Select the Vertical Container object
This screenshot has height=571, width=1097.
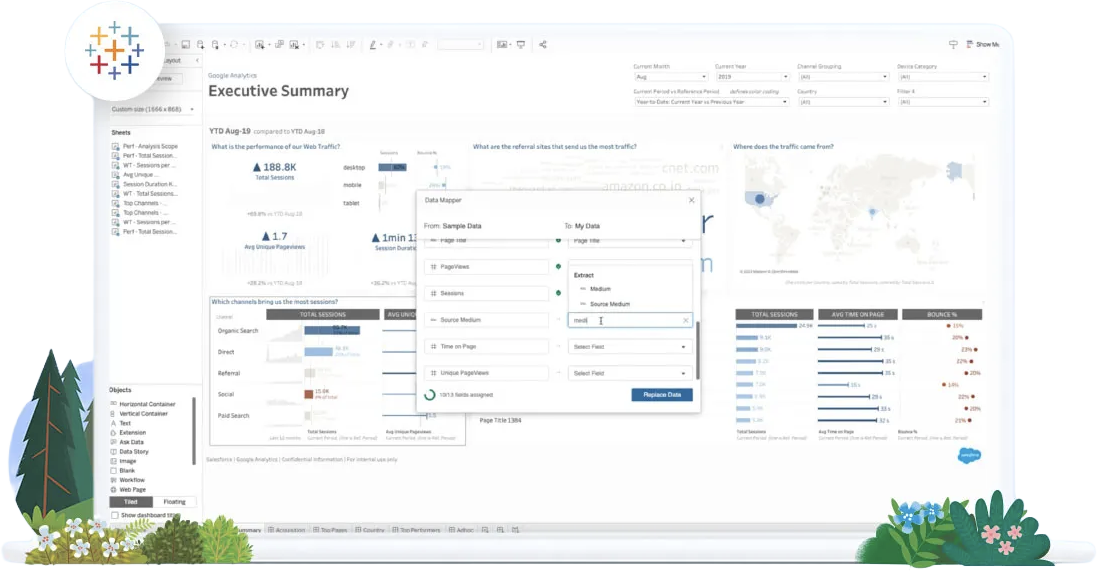(x=139, y=414)
